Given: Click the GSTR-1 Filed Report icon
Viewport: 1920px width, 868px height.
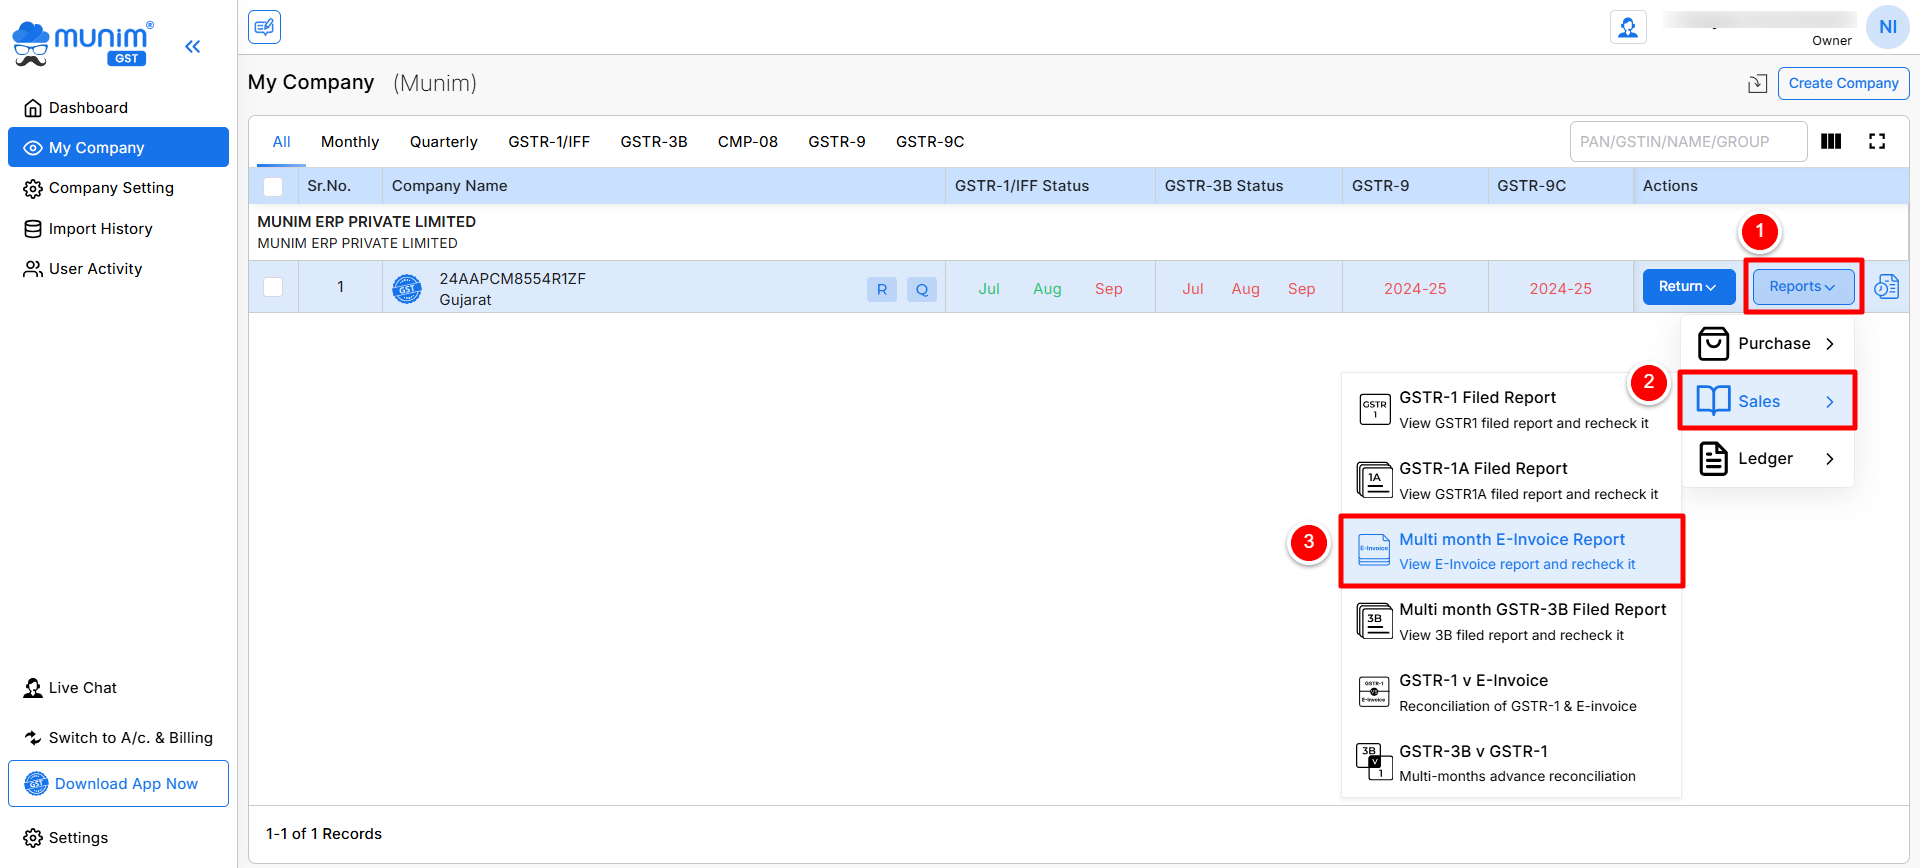Looking at the screenshot, I should 1374,409.
